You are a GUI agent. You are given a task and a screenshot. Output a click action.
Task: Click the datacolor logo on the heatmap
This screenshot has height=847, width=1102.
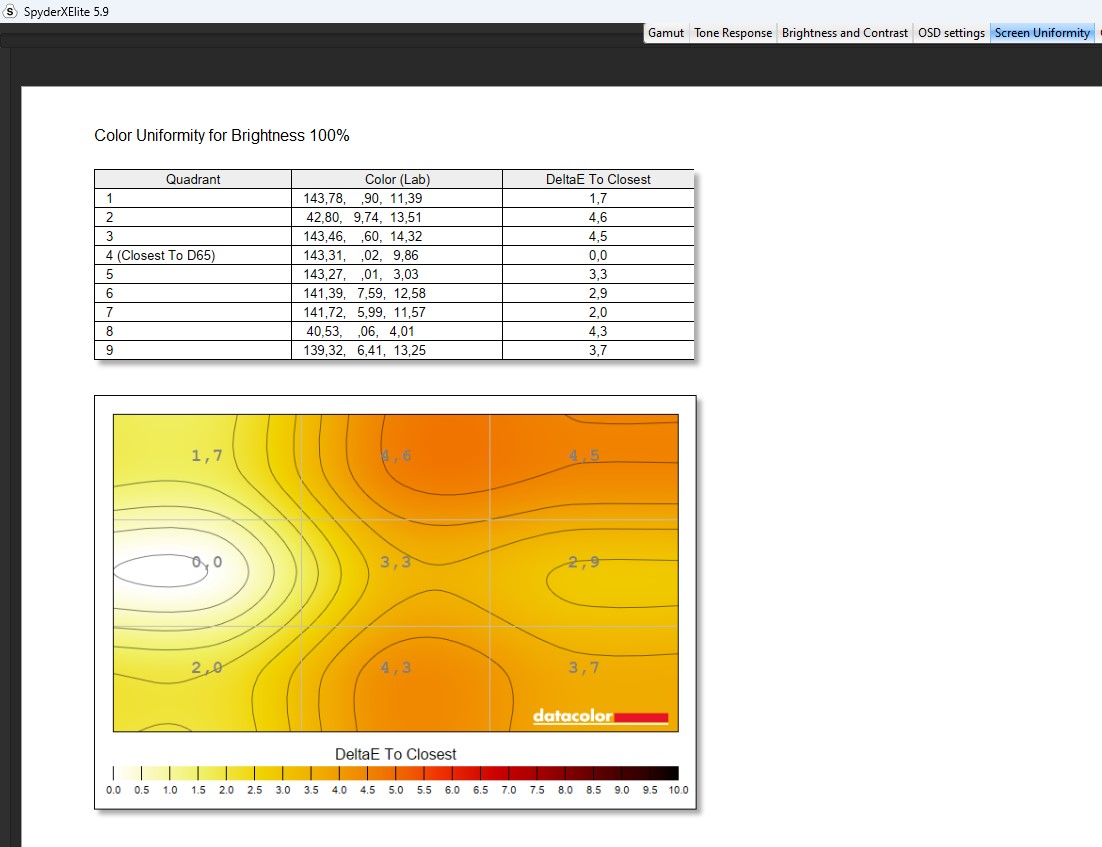click(600, 716)
